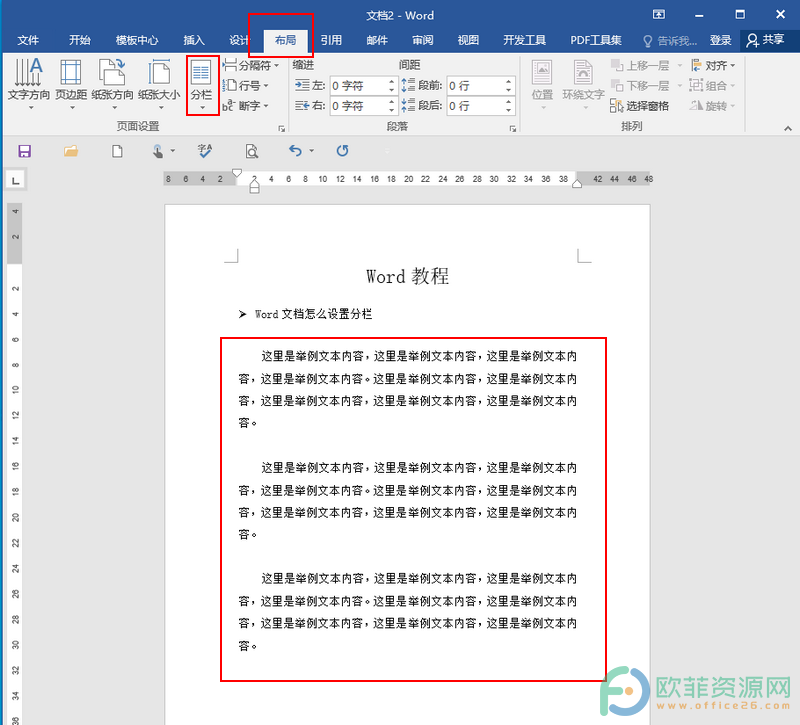Increase 段前 spacing with up stepper
This screenshot has height=725, width=800.
tap(509, 81)
